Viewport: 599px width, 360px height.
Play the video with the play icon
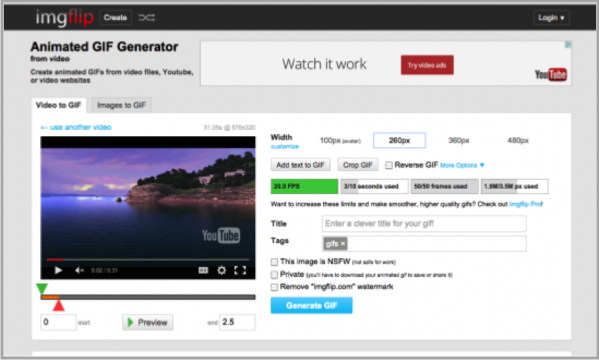58,270
